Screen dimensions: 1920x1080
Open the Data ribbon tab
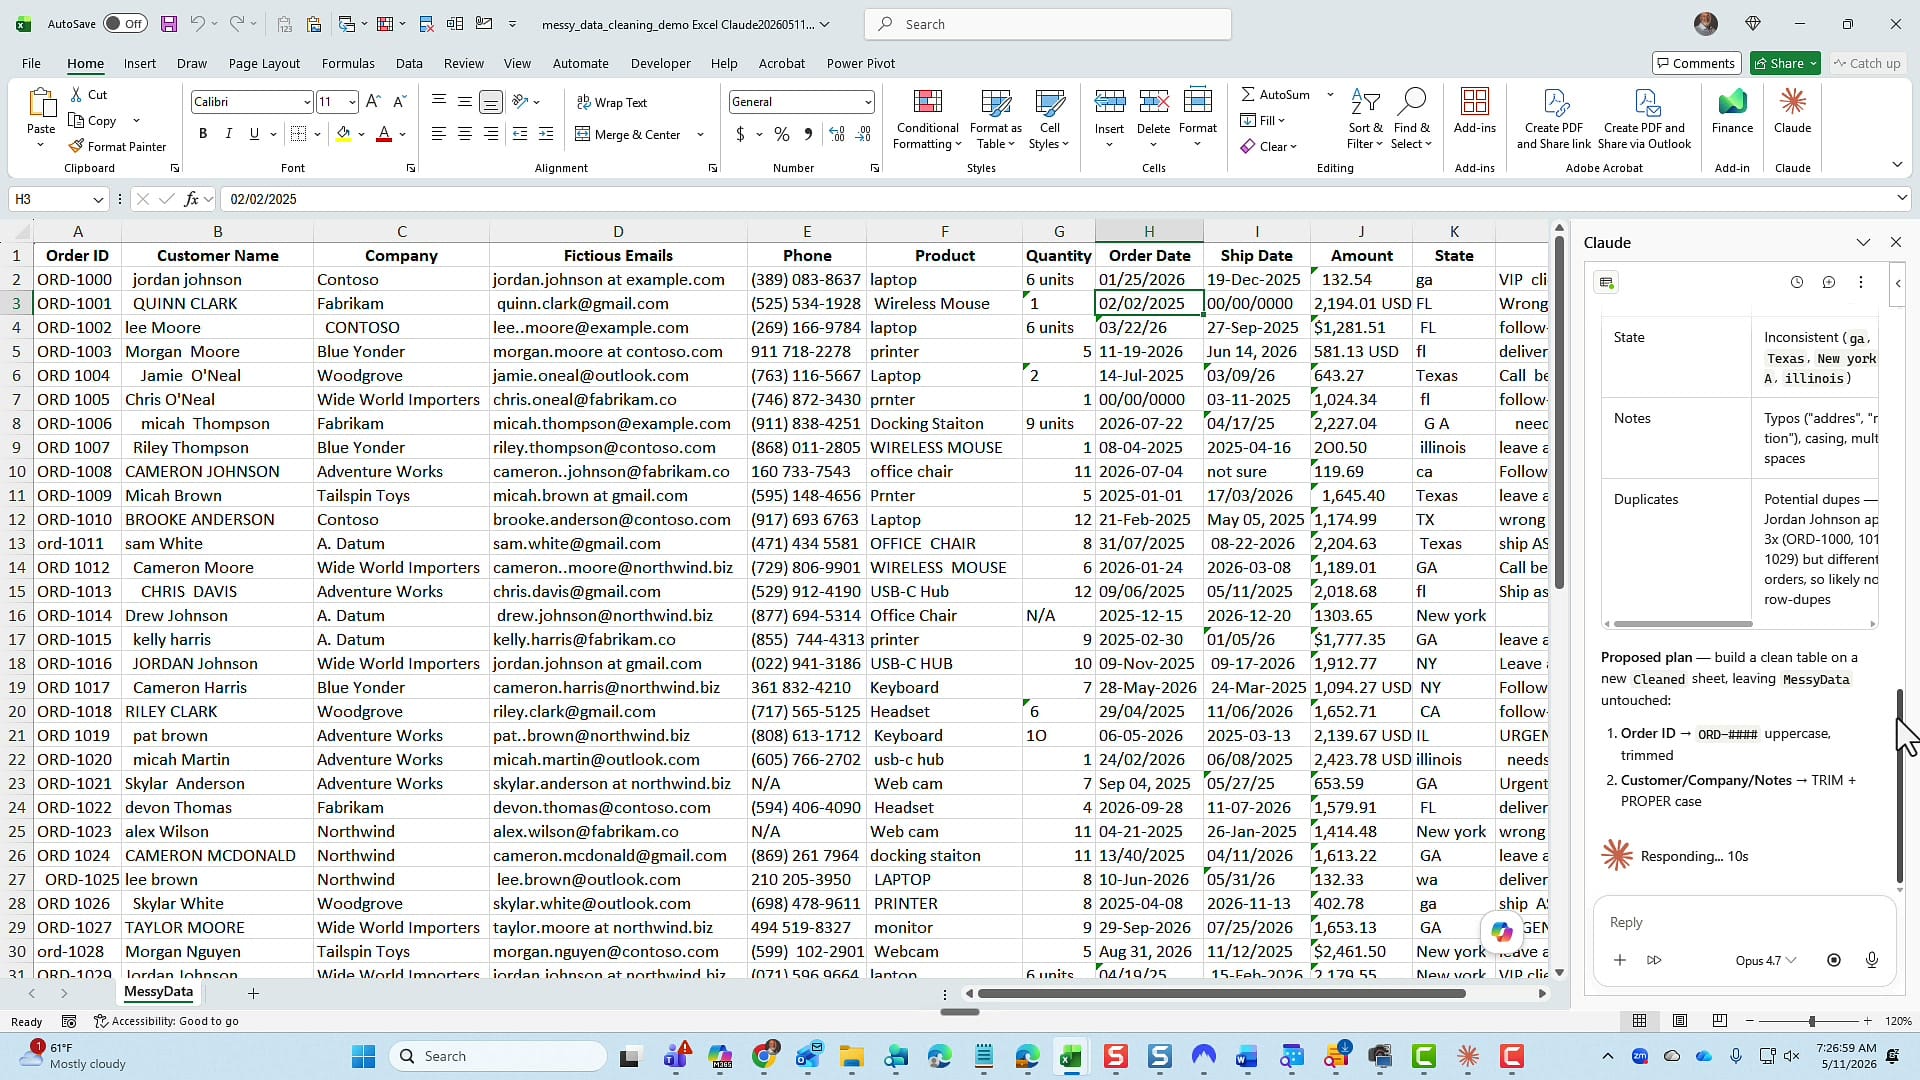click(408, 63)
